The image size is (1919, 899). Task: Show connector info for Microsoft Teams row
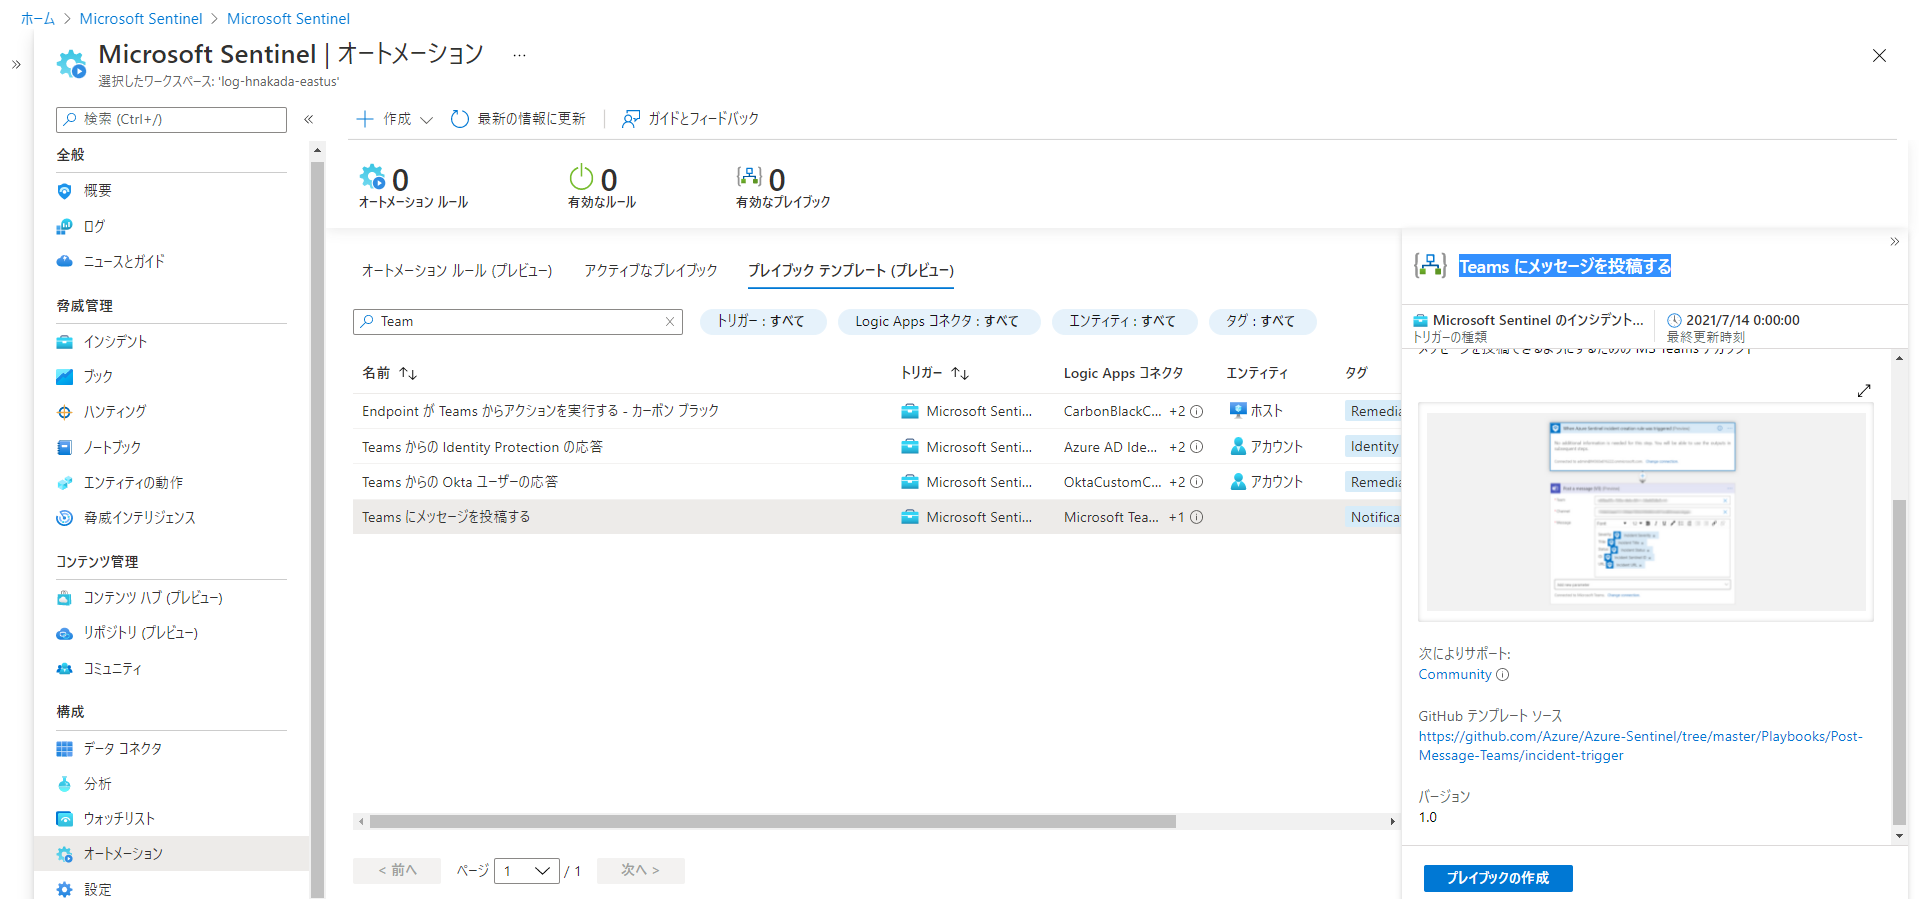tap(1196, 517)
